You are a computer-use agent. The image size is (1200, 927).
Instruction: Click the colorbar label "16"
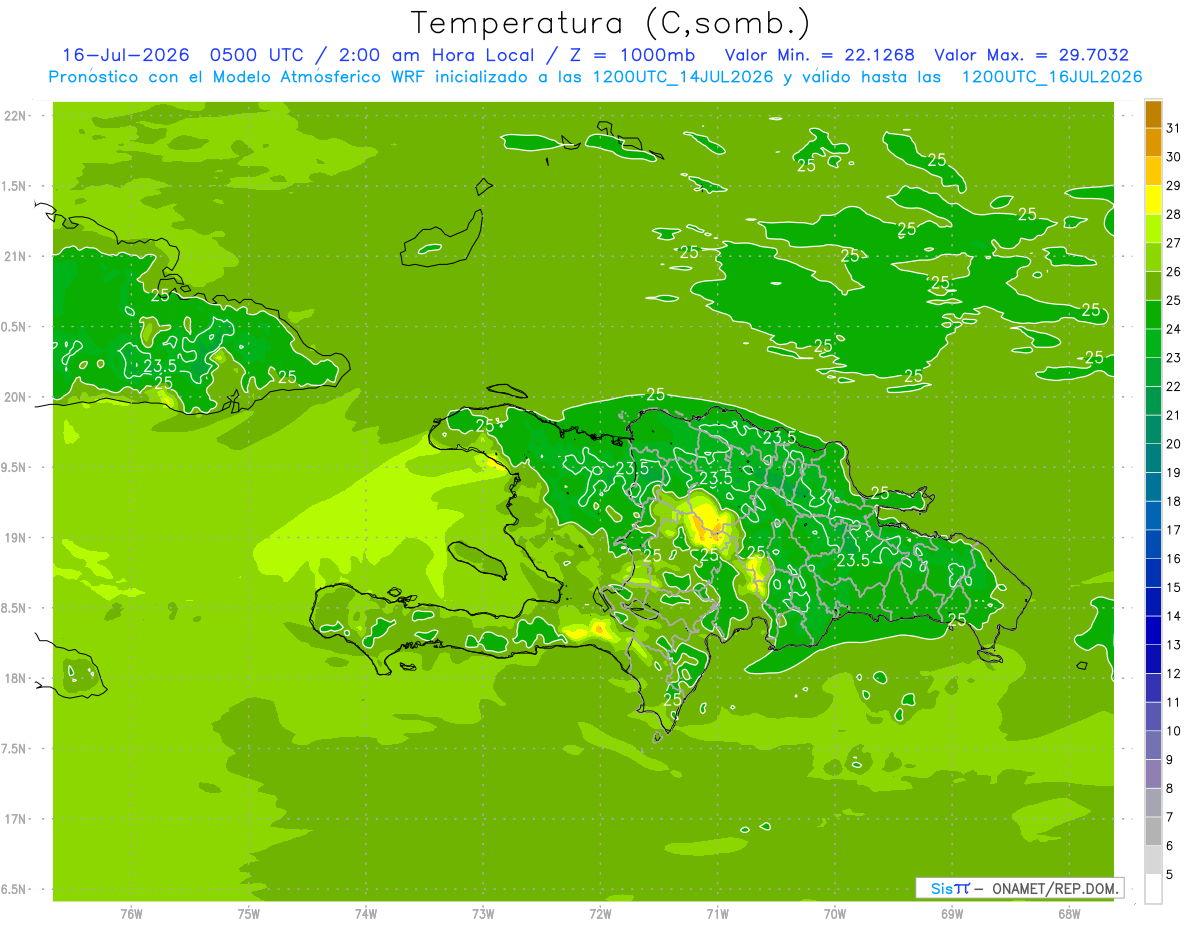pyautogui.click(x=1174, y=559)
